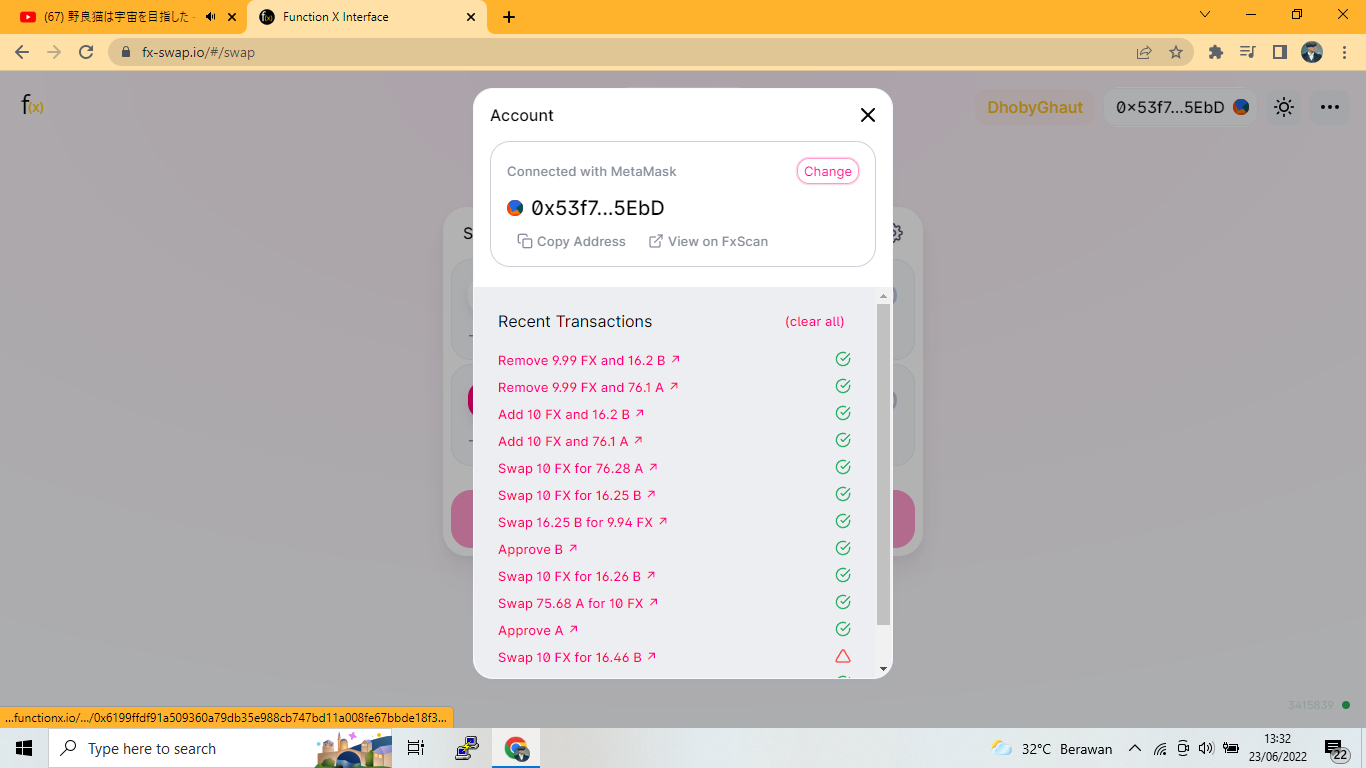Open the three-dots more menu

coord(1329,107)
